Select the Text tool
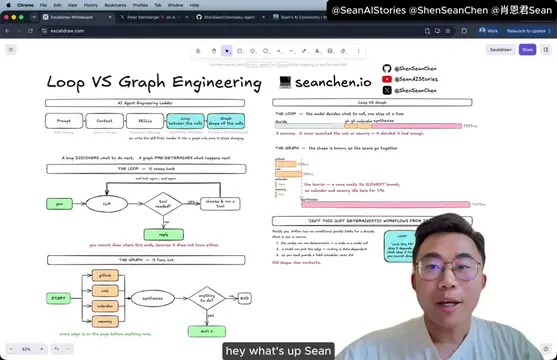The height and width of the screenshot is (360, 557). click(317, 51)
